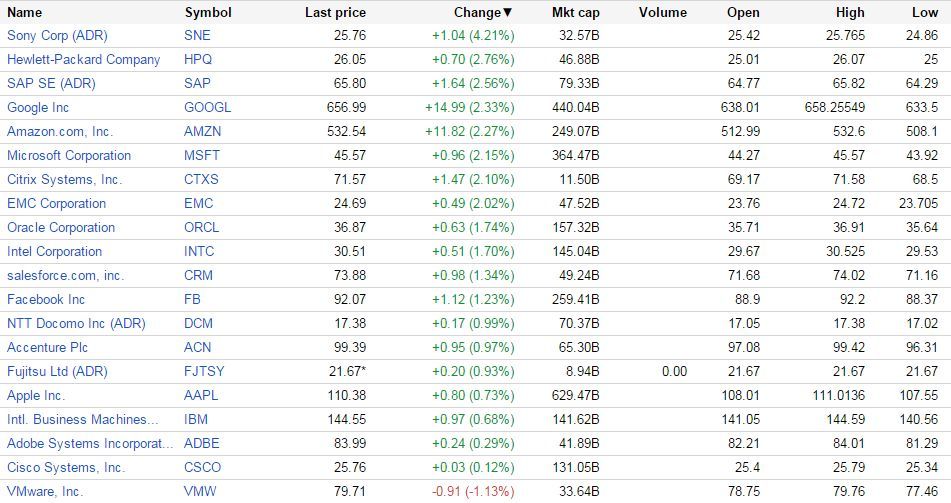Sort by the Symbol column header
951x503 pixels.
208,13
